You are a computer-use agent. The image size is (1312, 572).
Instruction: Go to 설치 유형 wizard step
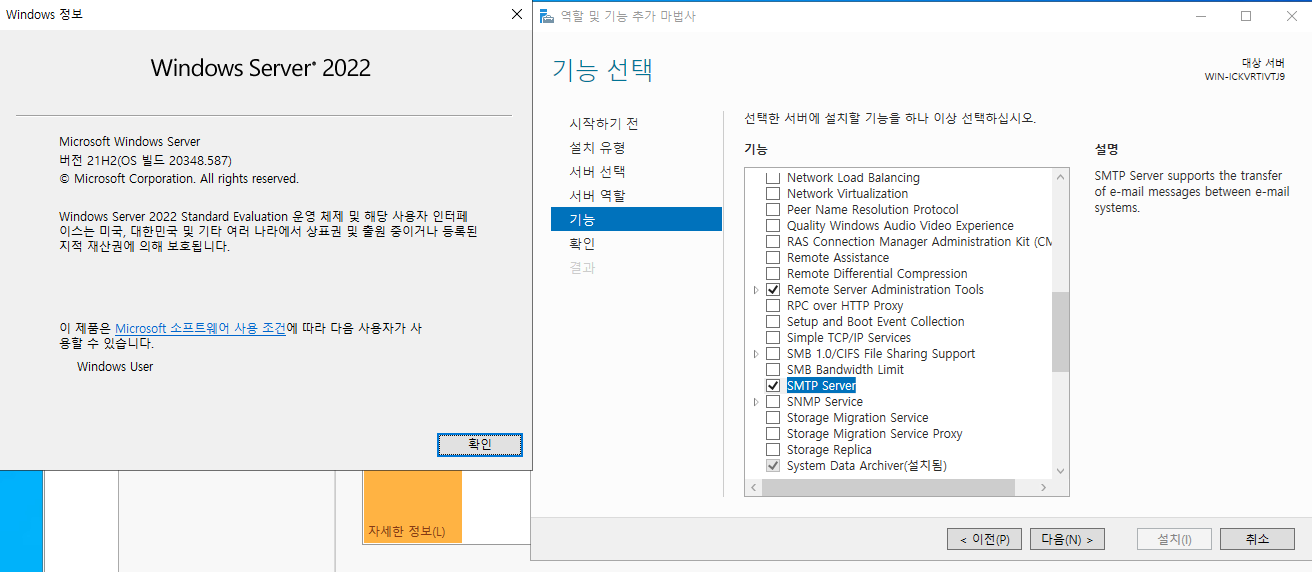pyautogui.click(x=597, y=148)
